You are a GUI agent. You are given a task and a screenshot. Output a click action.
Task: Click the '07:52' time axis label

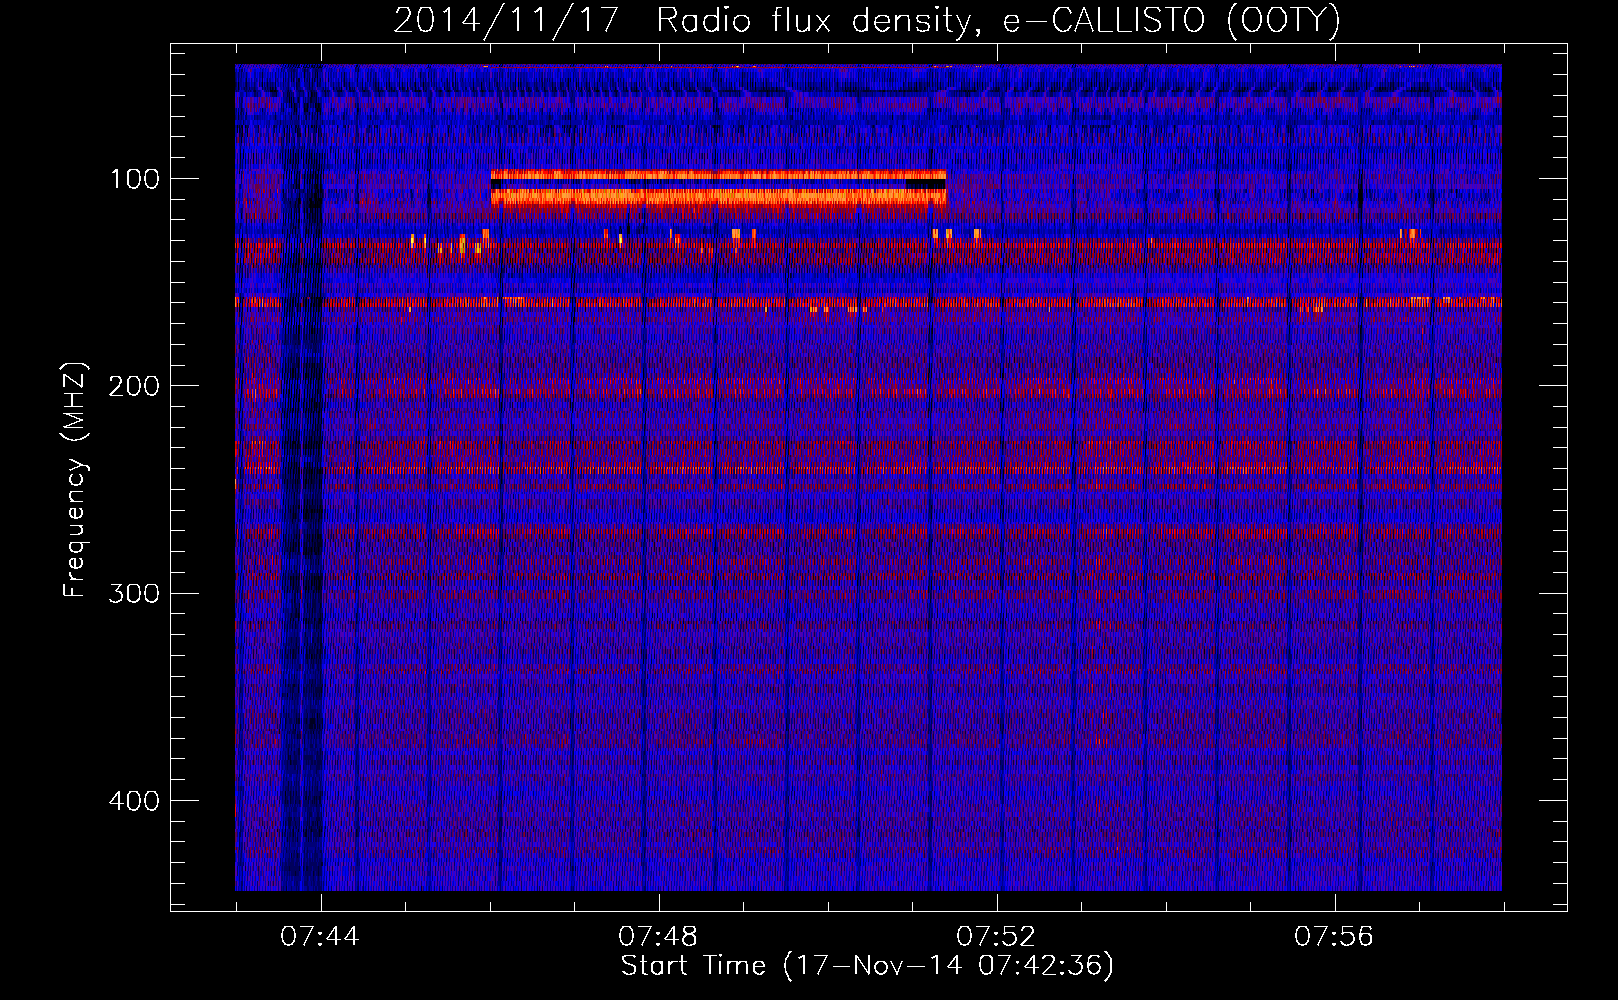point(996,937)
